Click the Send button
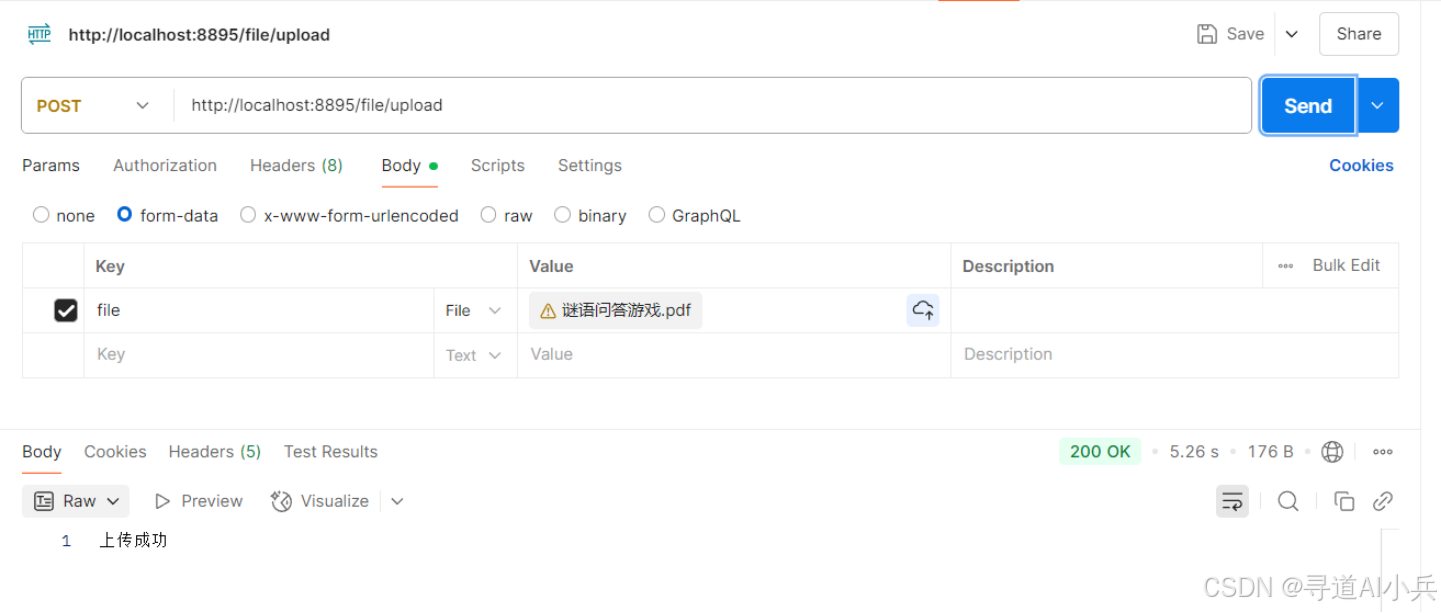The height and width of the screenshot is (613, 1441). (1306, 105)
